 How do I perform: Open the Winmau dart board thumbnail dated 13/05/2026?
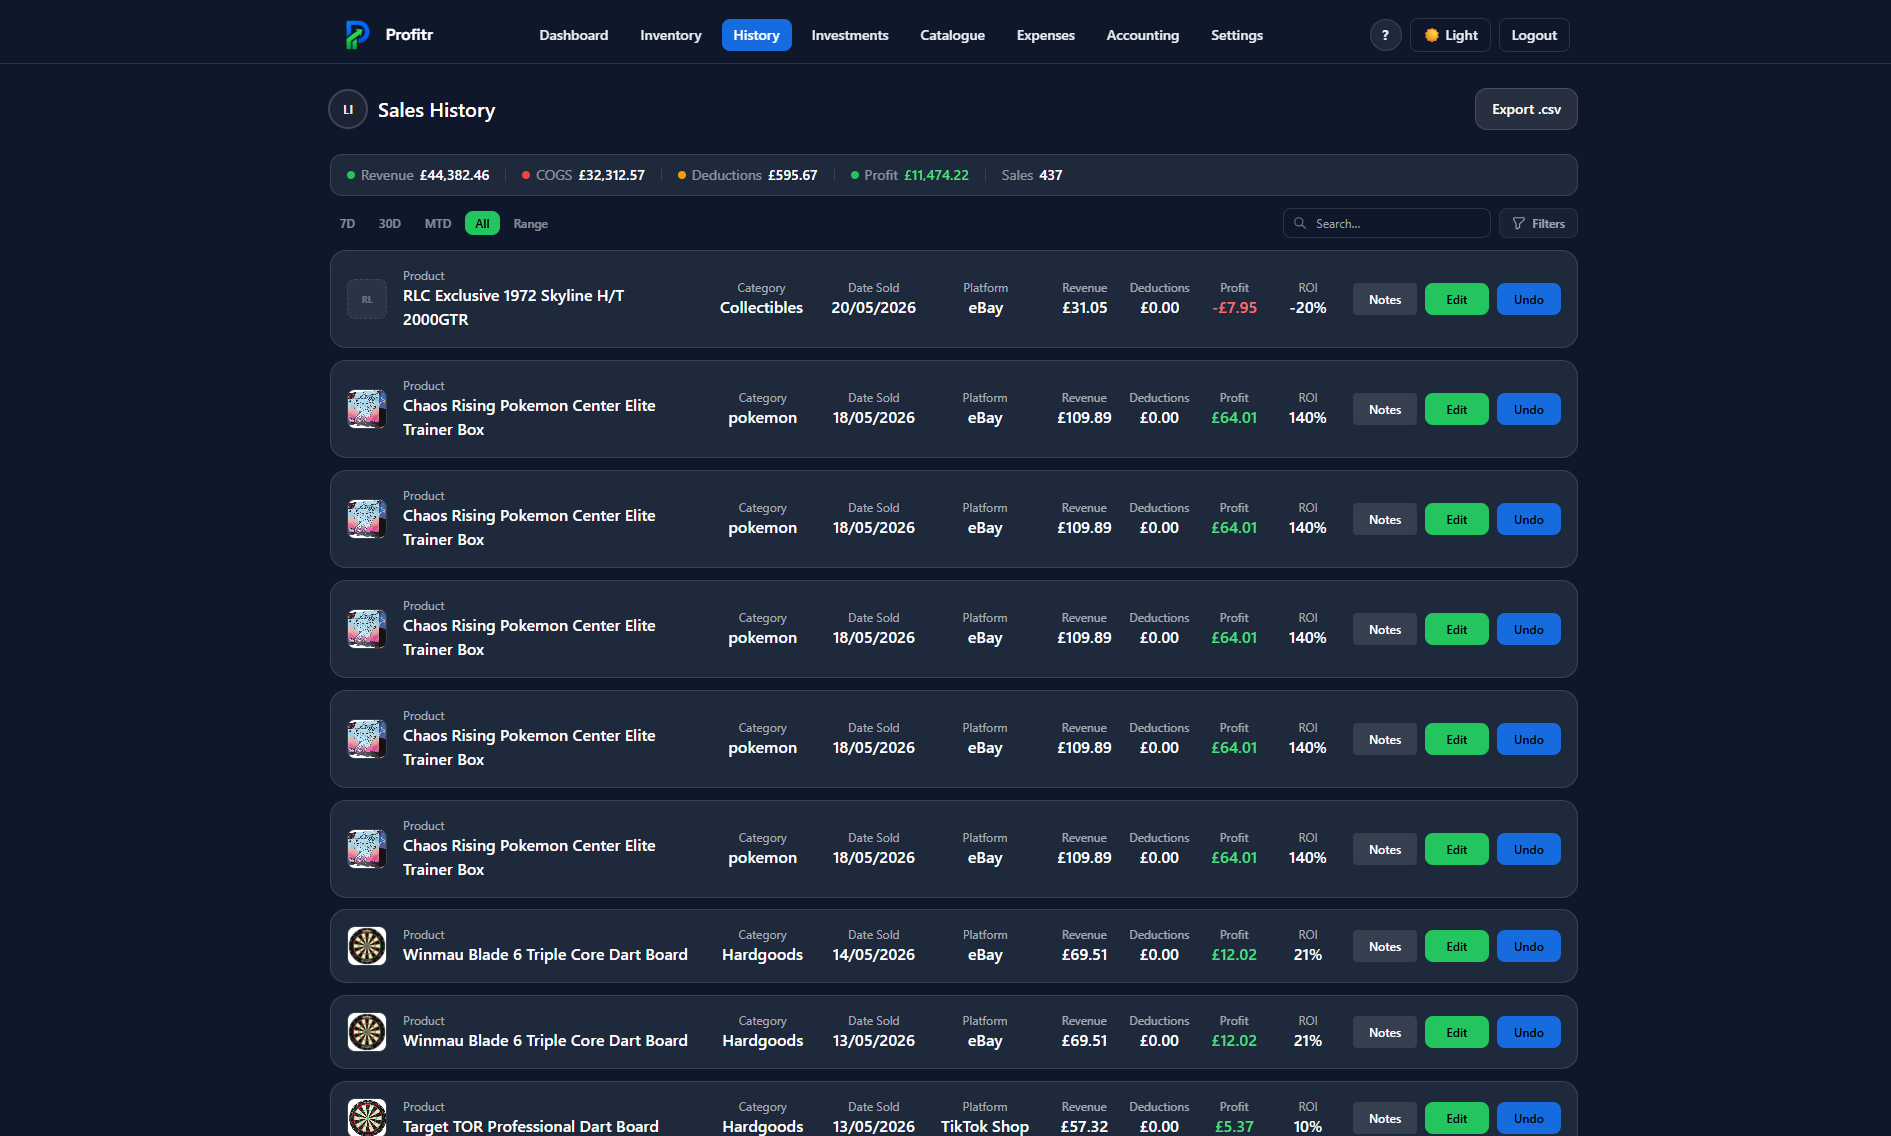pos(367,1032)
